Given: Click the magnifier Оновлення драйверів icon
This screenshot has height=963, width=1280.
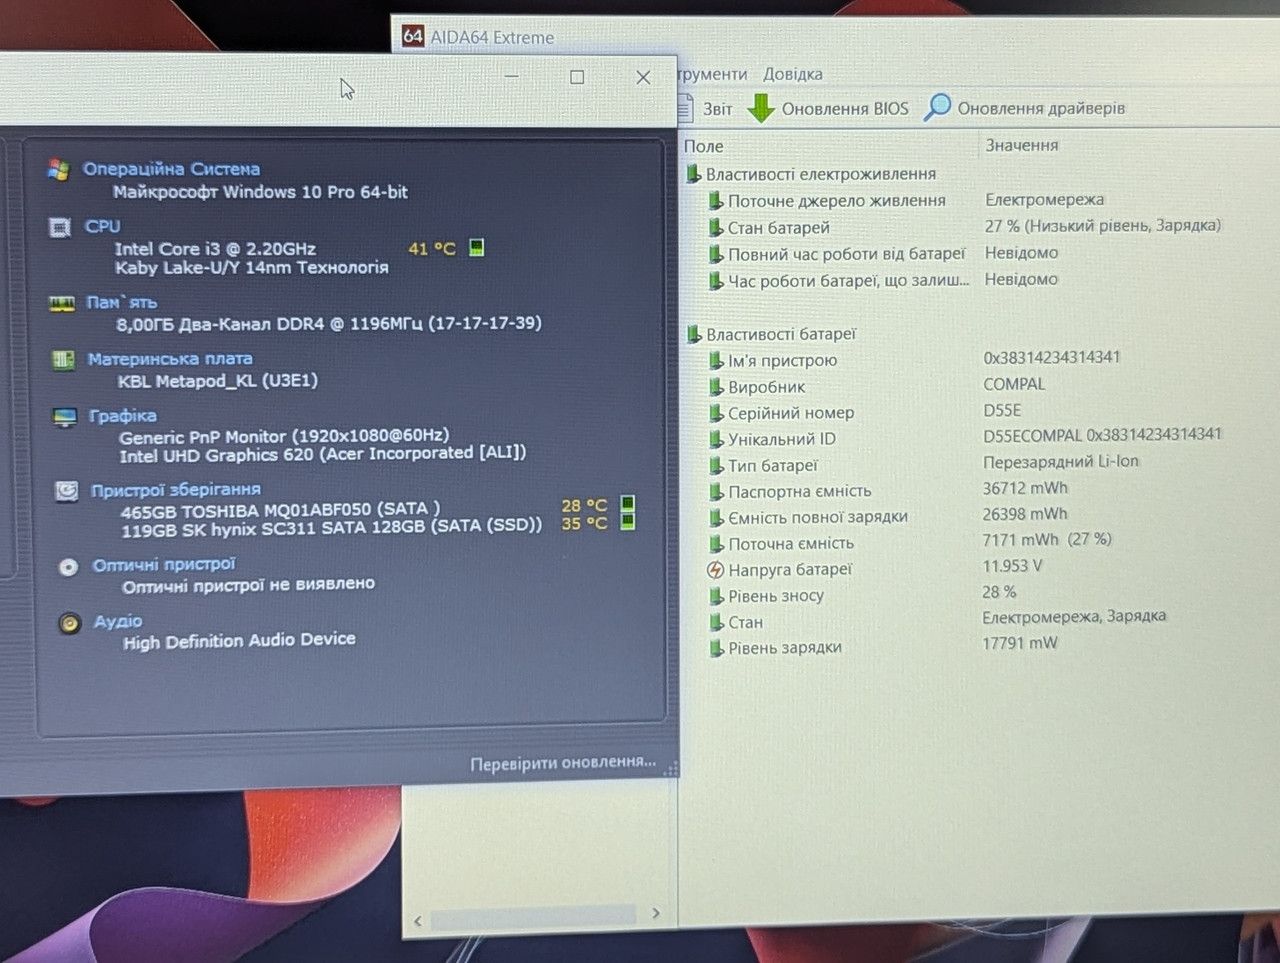Looking at the screenshot, I should (937, 107).
